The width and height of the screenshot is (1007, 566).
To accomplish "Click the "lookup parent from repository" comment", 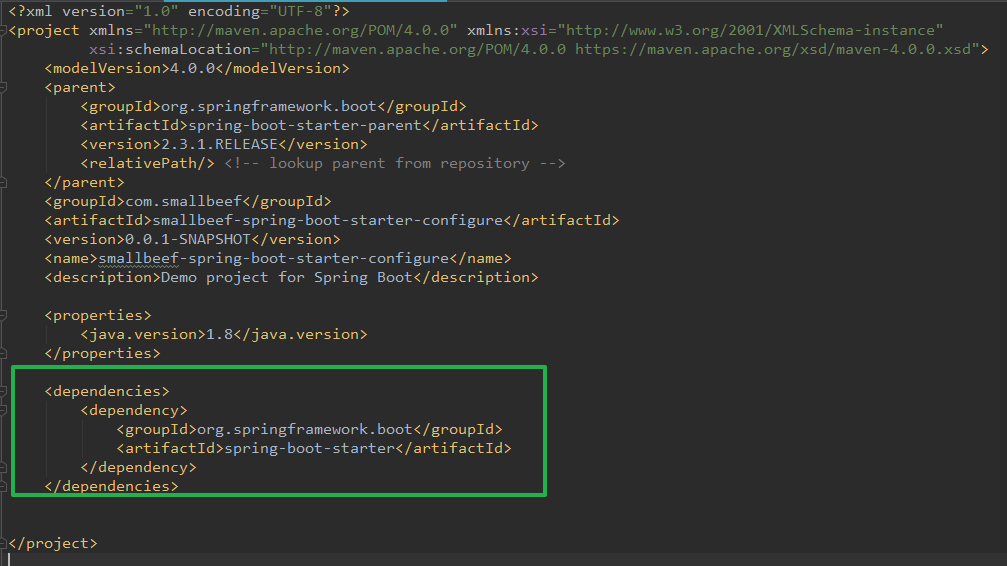I will point(395,163).
